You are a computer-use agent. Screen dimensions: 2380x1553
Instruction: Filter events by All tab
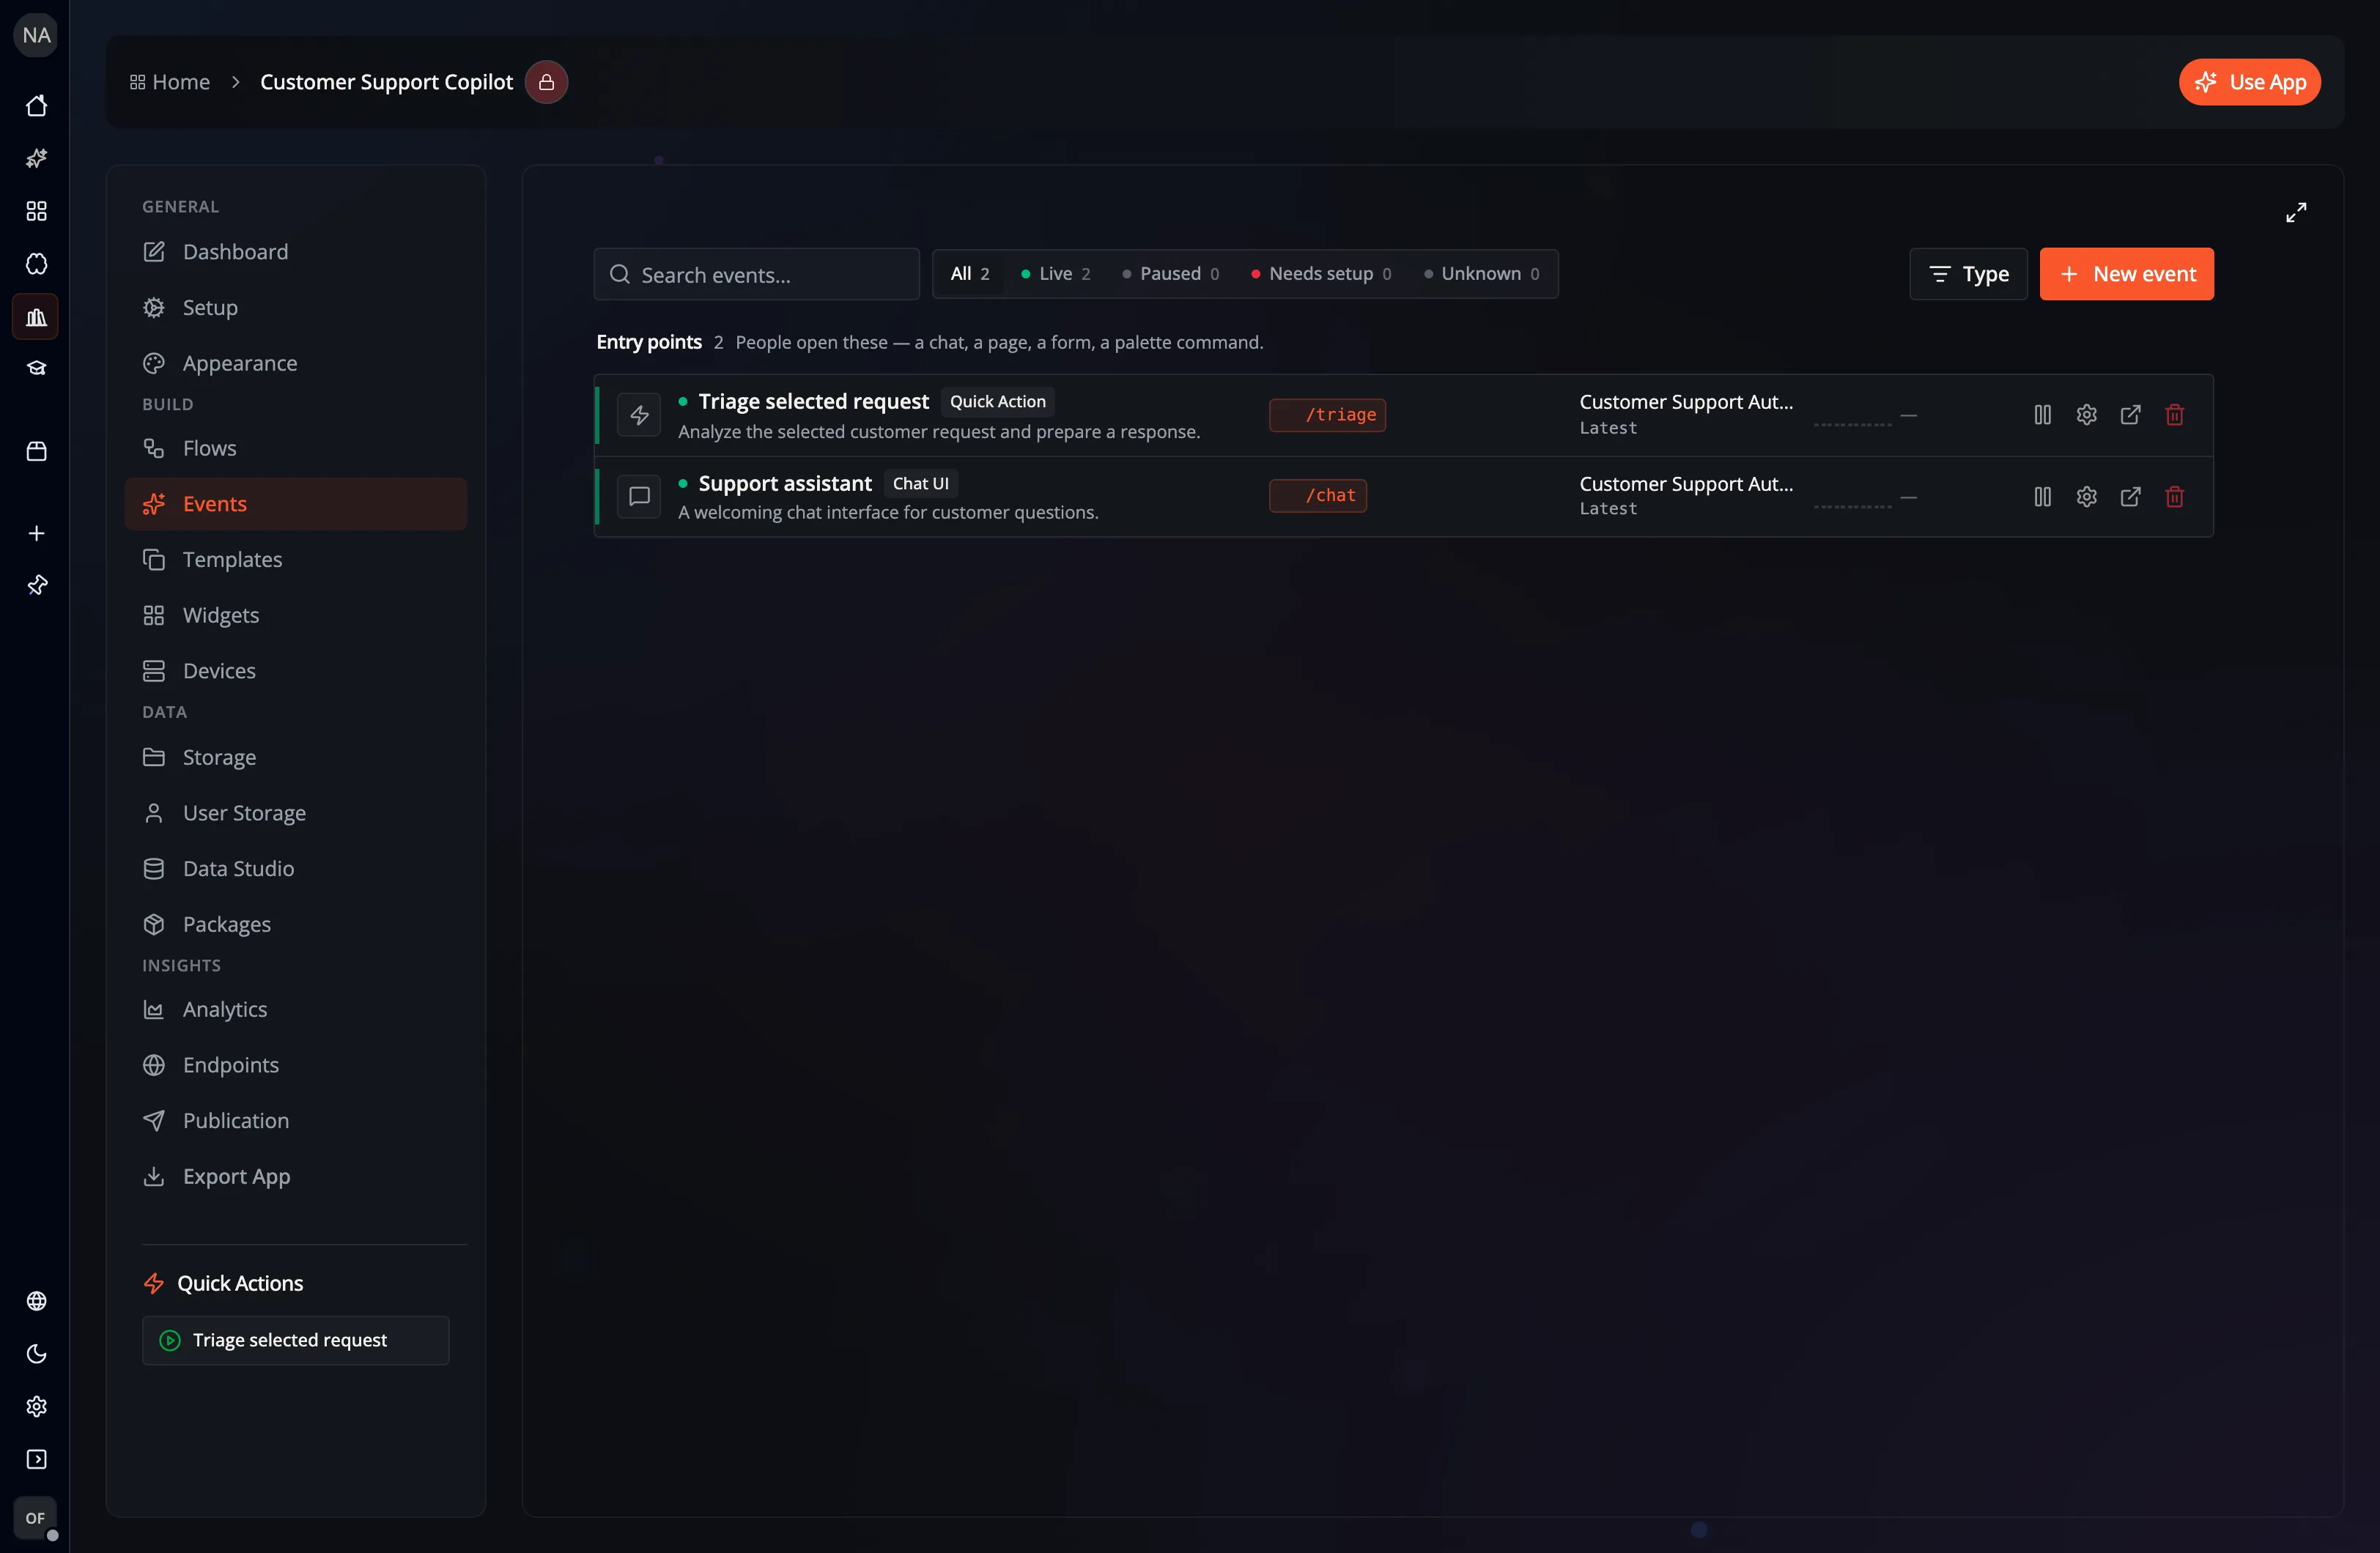(969, 274)
